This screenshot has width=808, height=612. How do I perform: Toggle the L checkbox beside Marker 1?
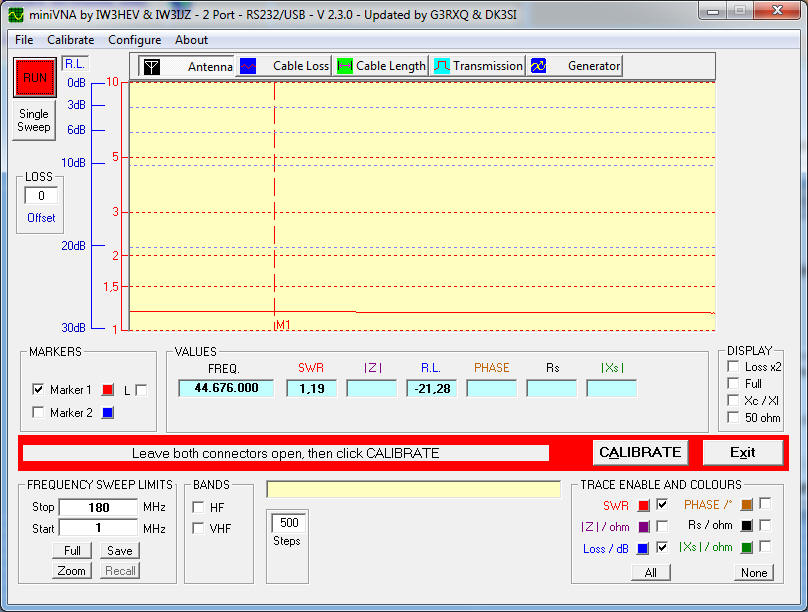tap(141, 390)
